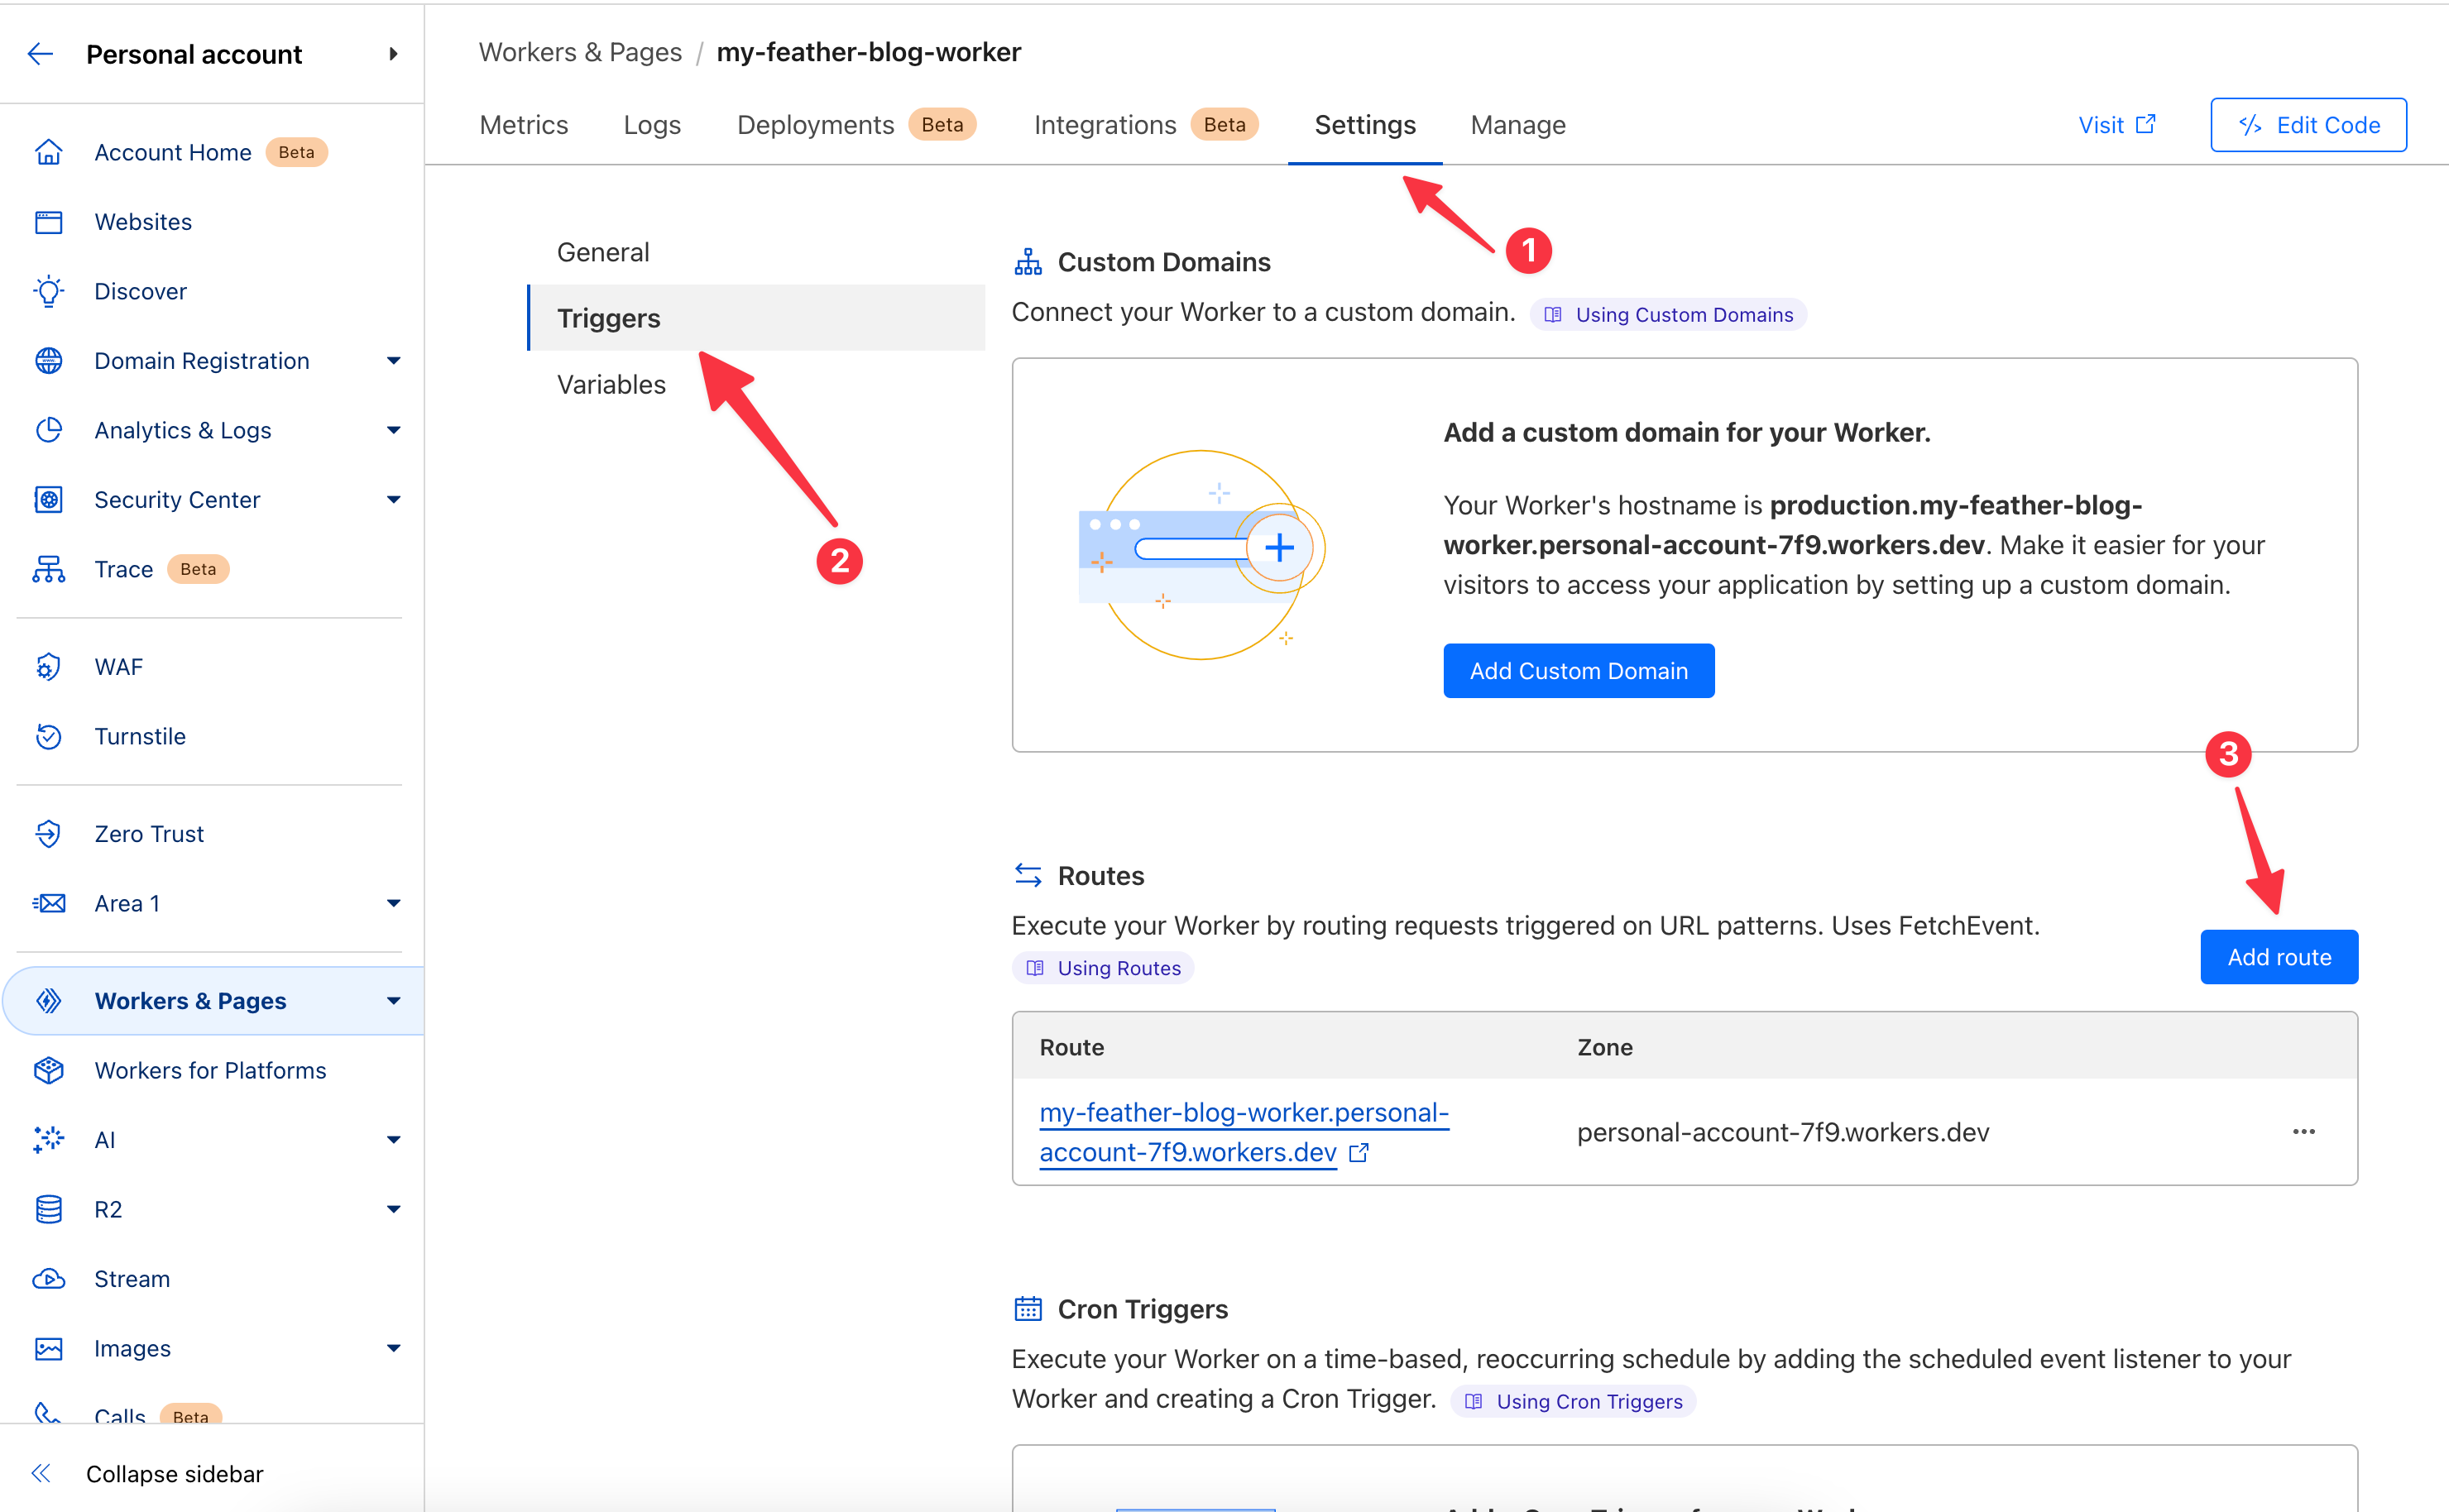Click the Analytics & Logs pie chart icon
The height and width of the screenshot is (1512, 2449).
tap(48, 430)
